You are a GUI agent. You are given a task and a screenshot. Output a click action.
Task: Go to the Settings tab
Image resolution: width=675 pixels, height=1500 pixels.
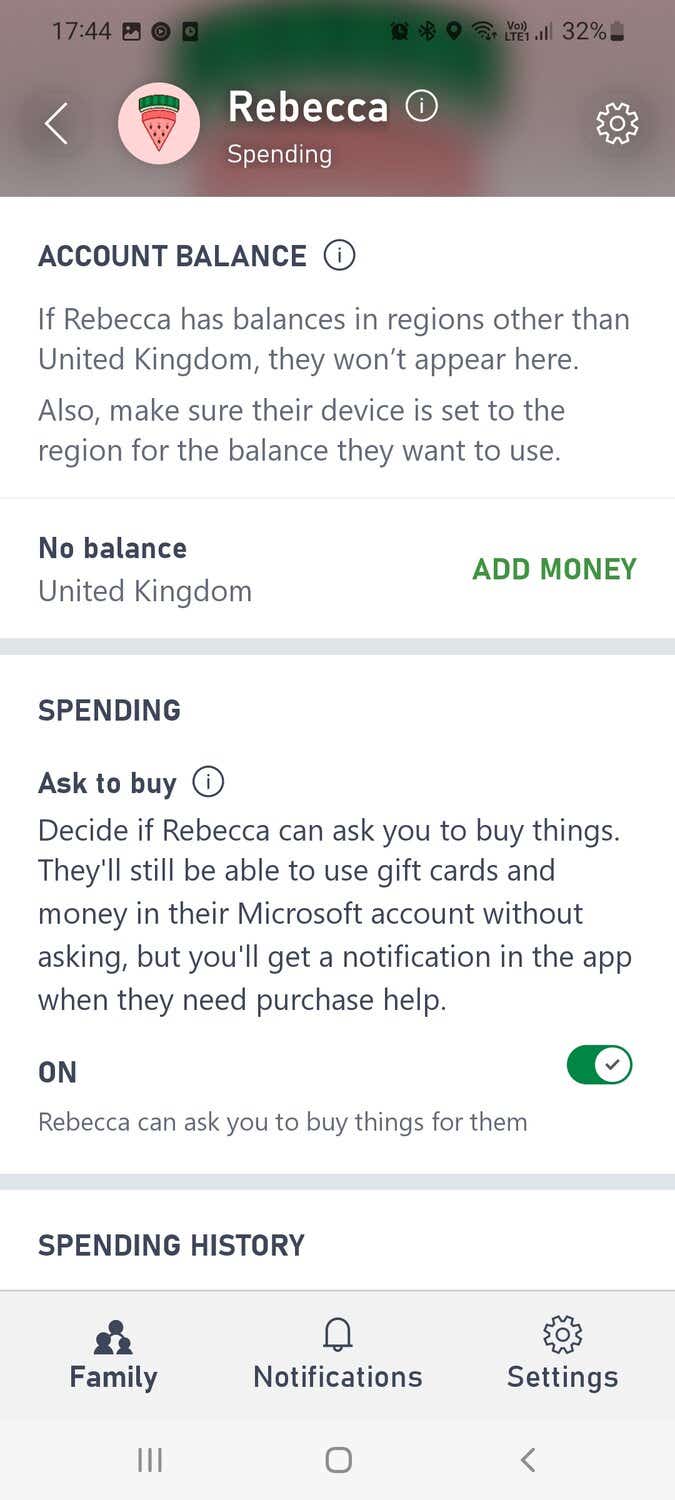pos(562,1376)
